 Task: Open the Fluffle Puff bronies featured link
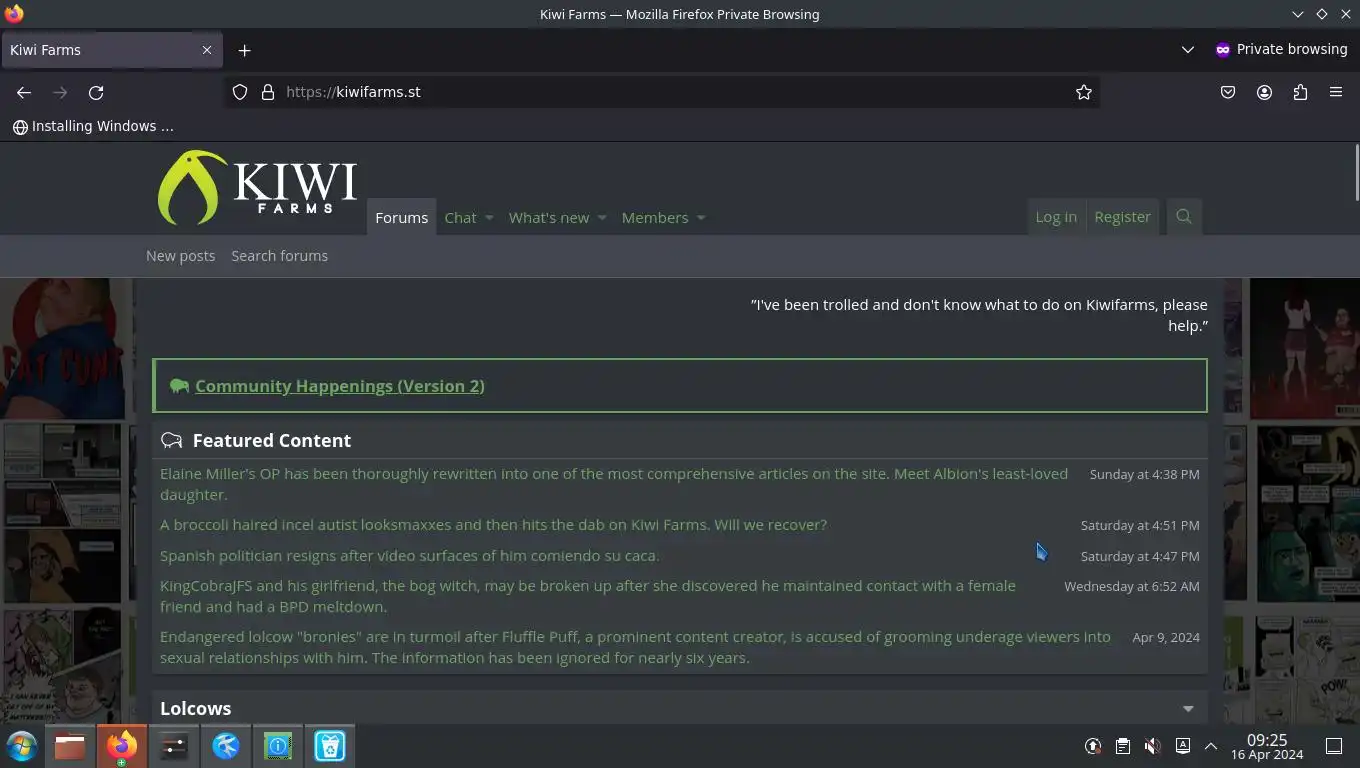tap(635, 647)
